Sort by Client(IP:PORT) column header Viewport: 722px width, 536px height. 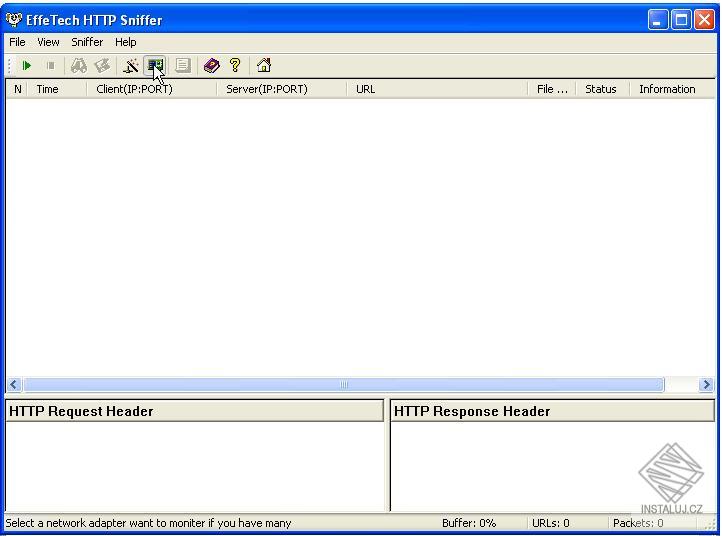point(151,89)
